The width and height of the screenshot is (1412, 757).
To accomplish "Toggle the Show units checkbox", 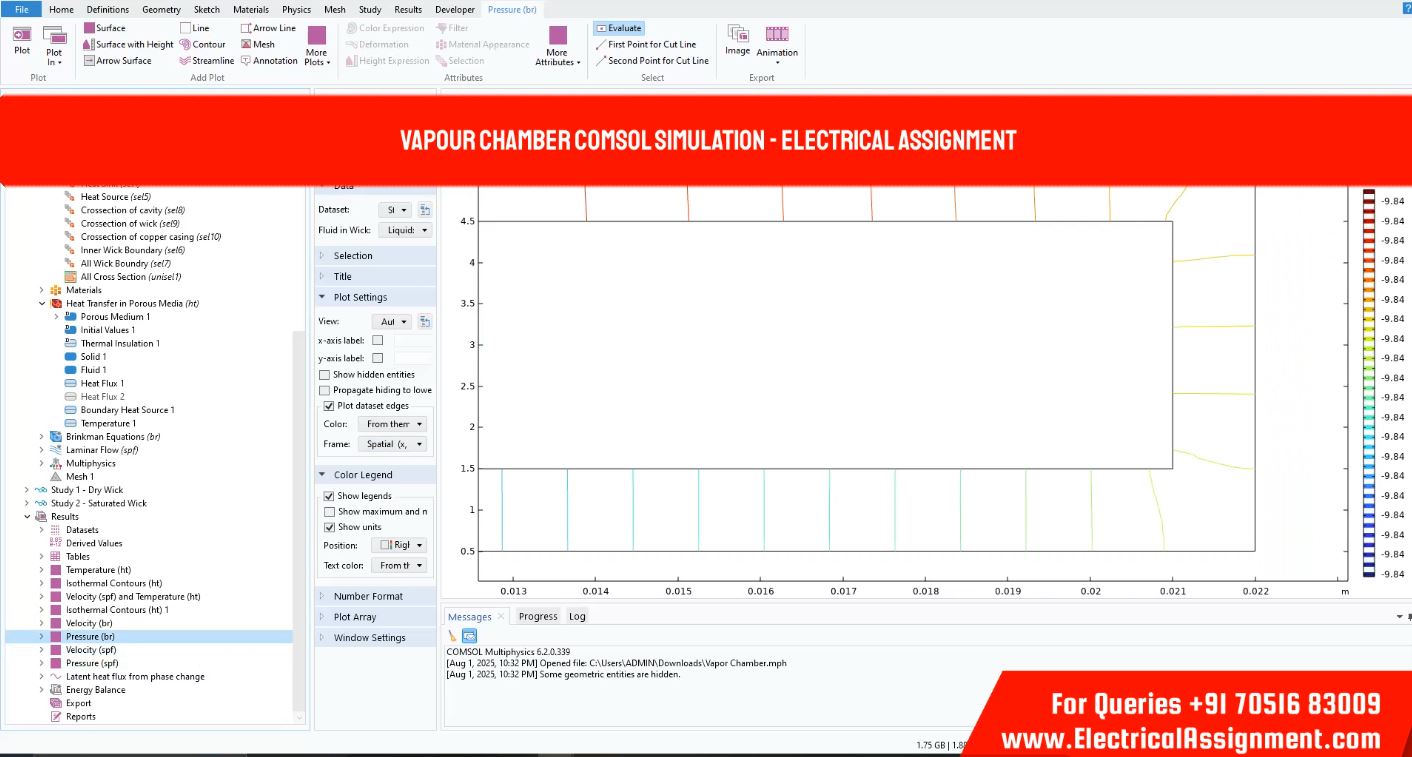I will pyautogui.click(x=329, y=527).
